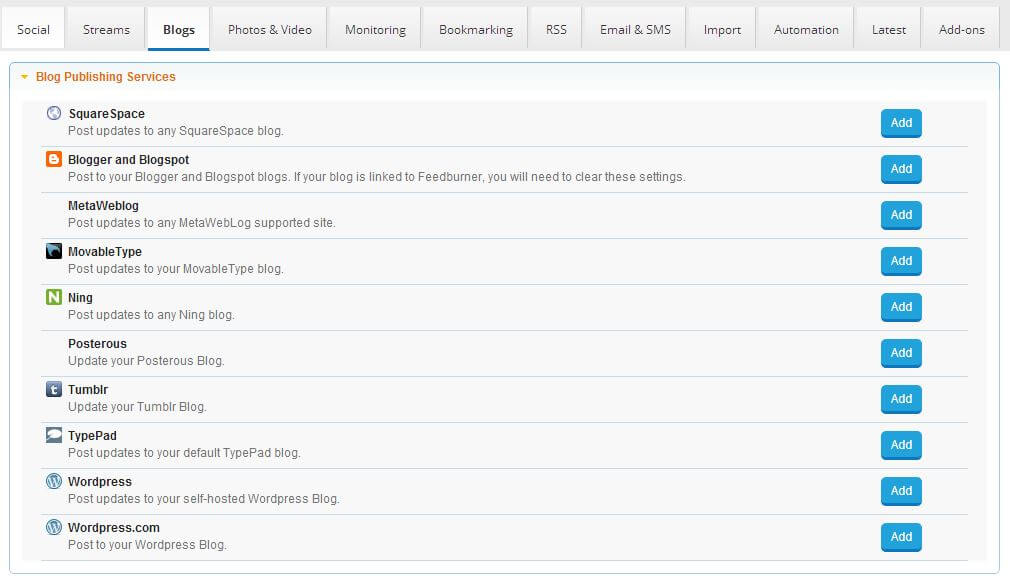The height and width of the screenshot is (581, 1010).
Task: Click the 'Tumblr' service name
Action: (x=88, y=390)
